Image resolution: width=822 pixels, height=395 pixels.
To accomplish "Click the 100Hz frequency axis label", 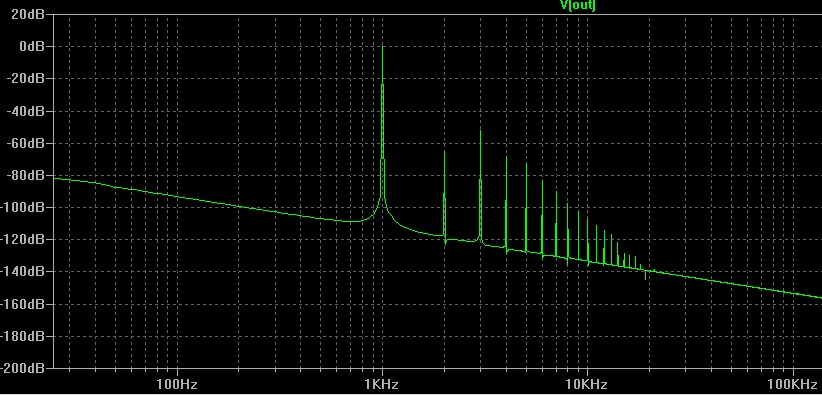I will point(177,385).
